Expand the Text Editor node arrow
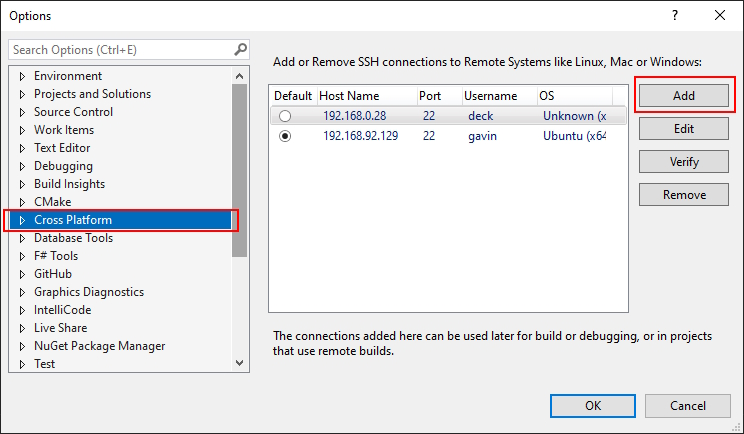 pos(22,148)
